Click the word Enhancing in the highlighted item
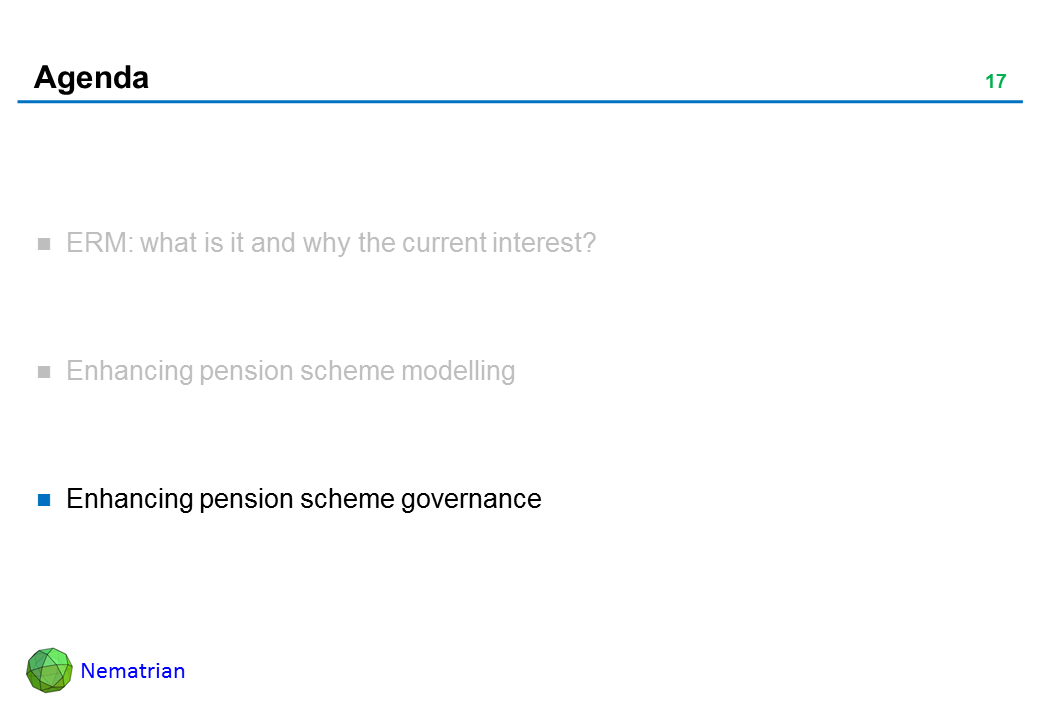 point(129,498)
